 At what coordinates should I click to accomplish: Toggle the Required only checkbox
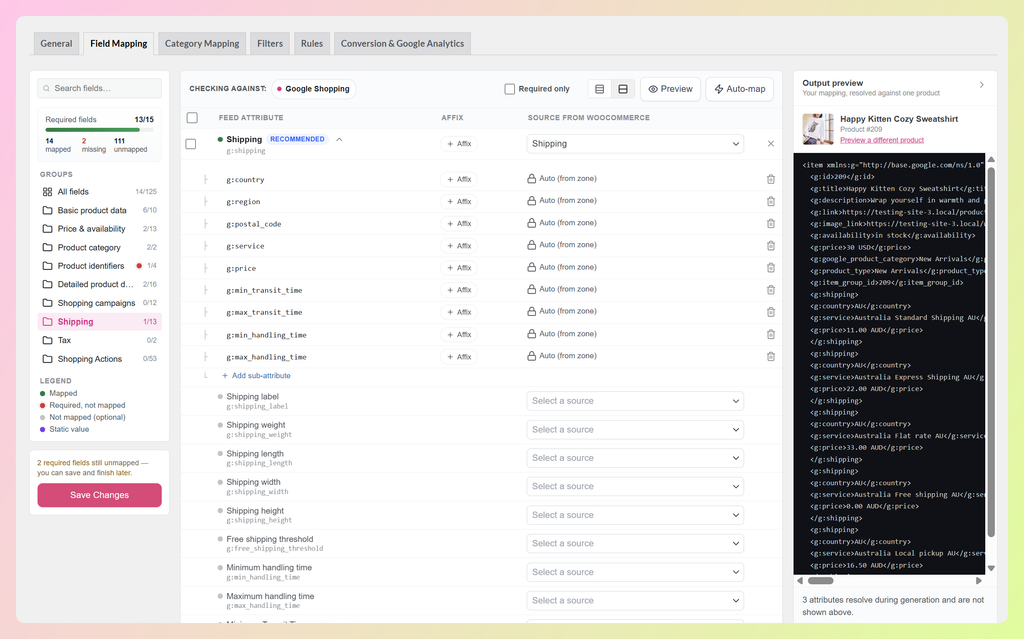click(509, 89)
